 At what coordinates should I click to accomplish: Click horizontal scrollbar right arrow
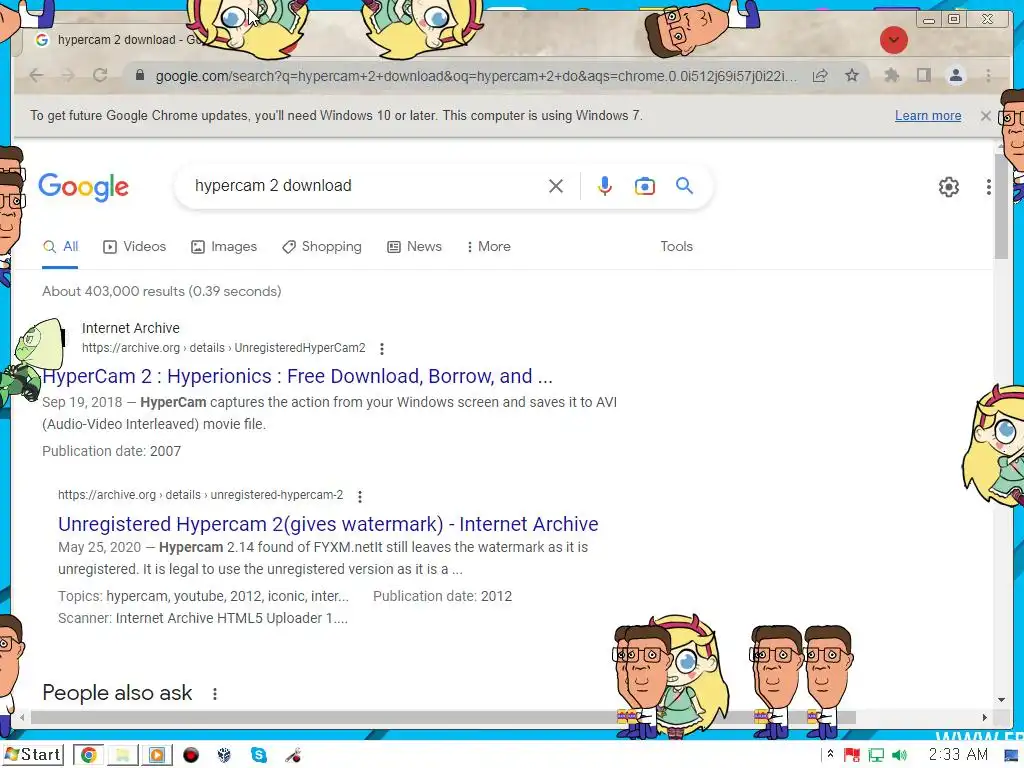(x=984, y=717)
